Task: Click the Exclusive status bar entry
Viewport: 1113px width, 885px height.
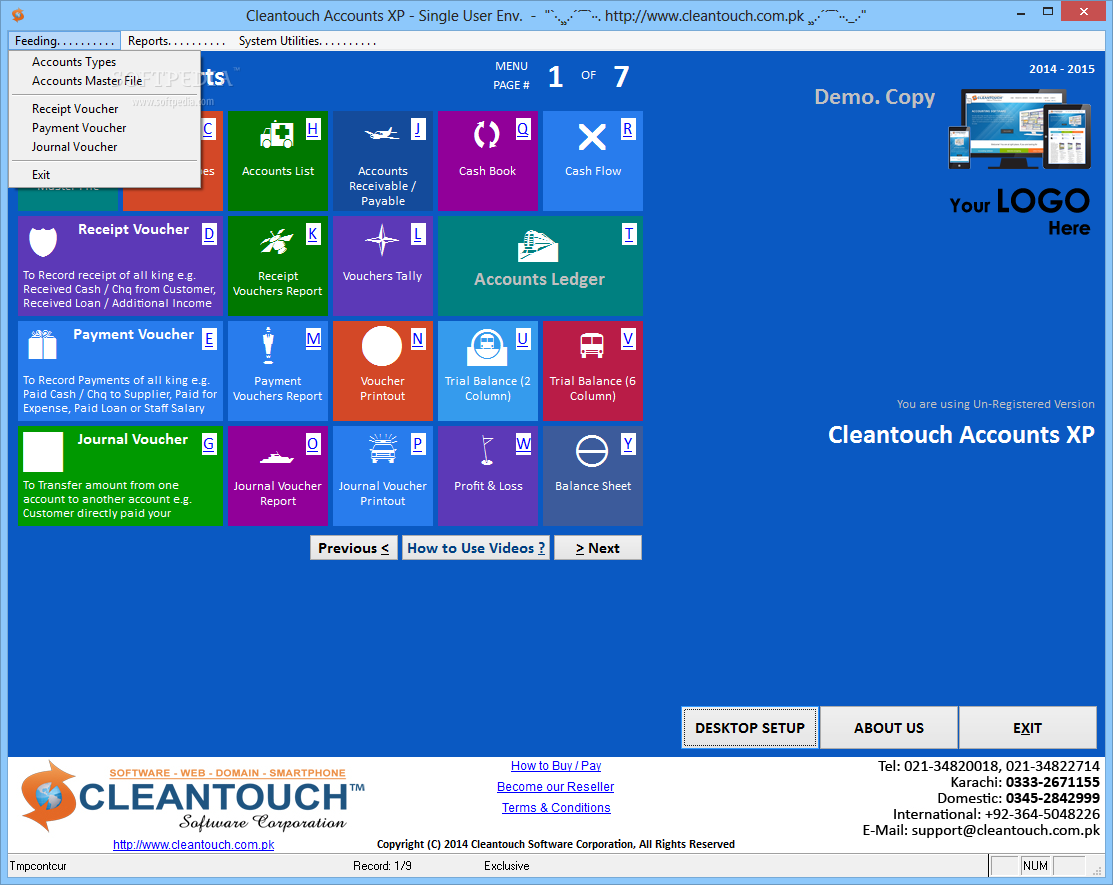Action: pyautogui.click(x=507, y=866)
